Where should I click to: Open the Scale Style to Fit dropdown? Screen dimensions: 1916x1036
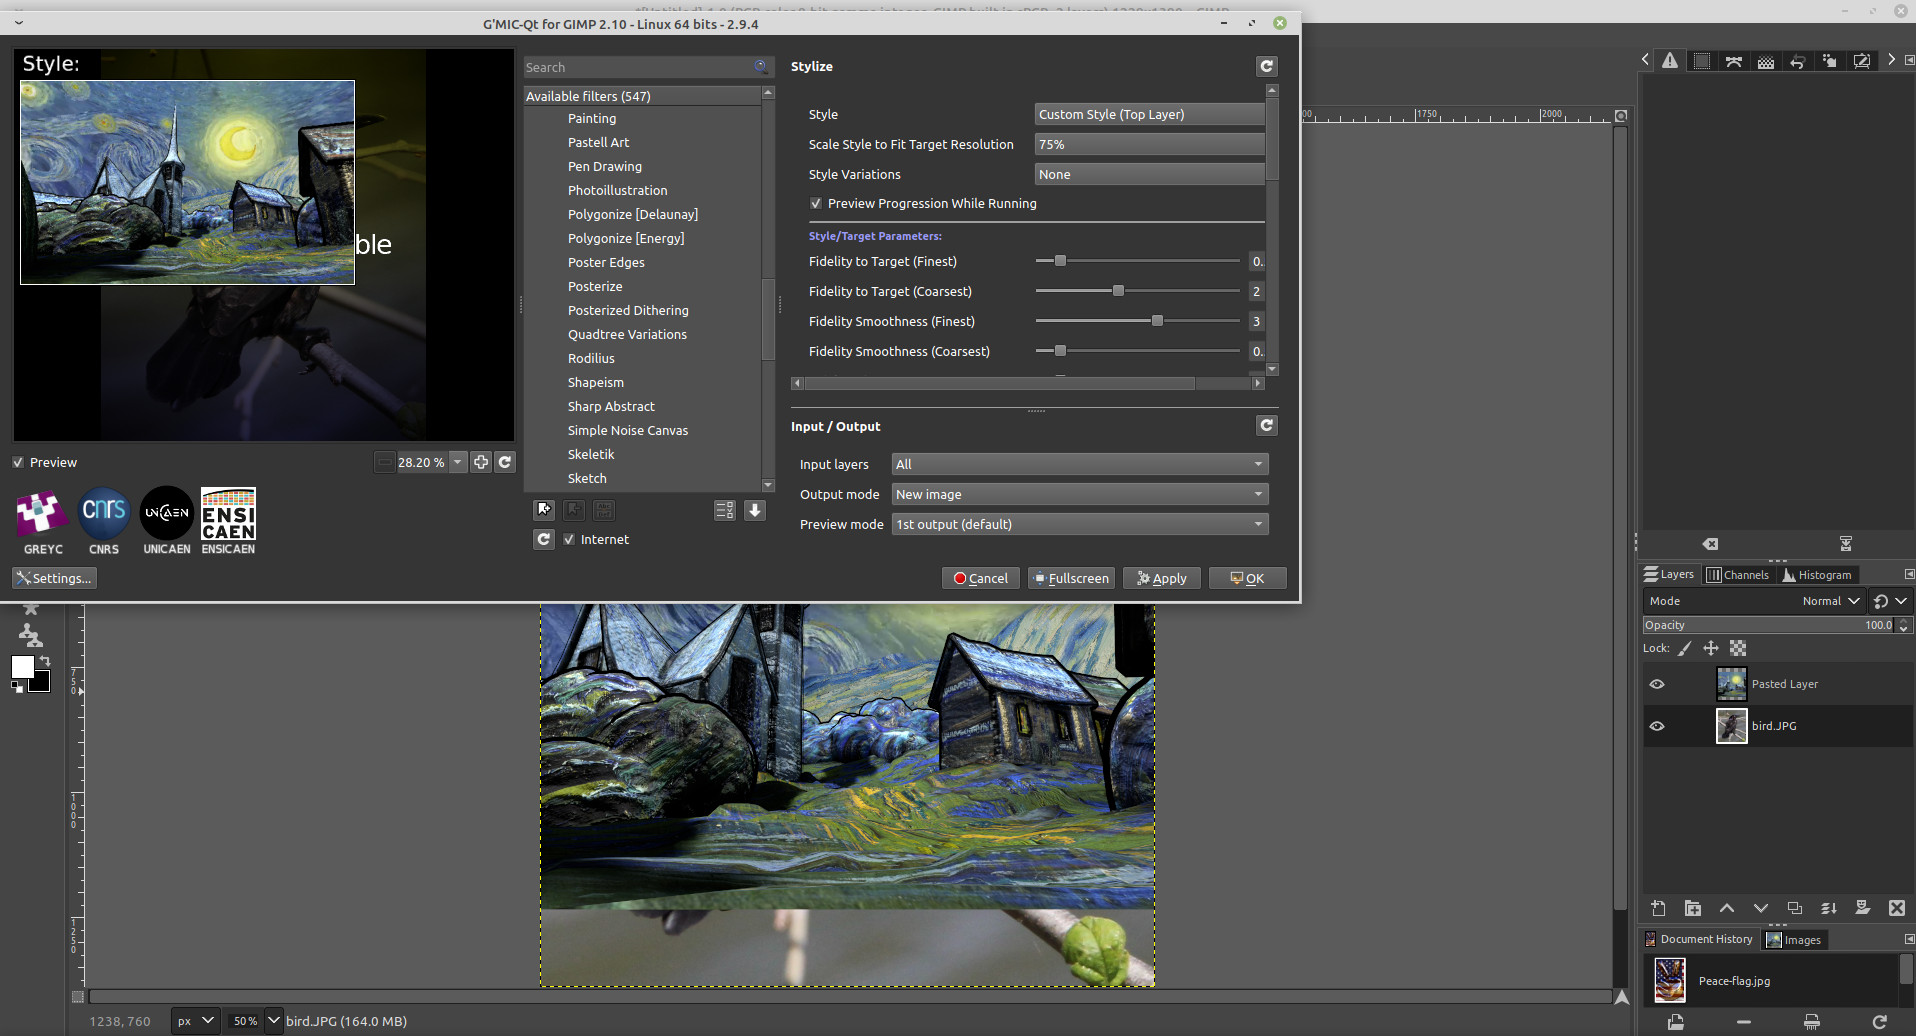(1149, 144)
